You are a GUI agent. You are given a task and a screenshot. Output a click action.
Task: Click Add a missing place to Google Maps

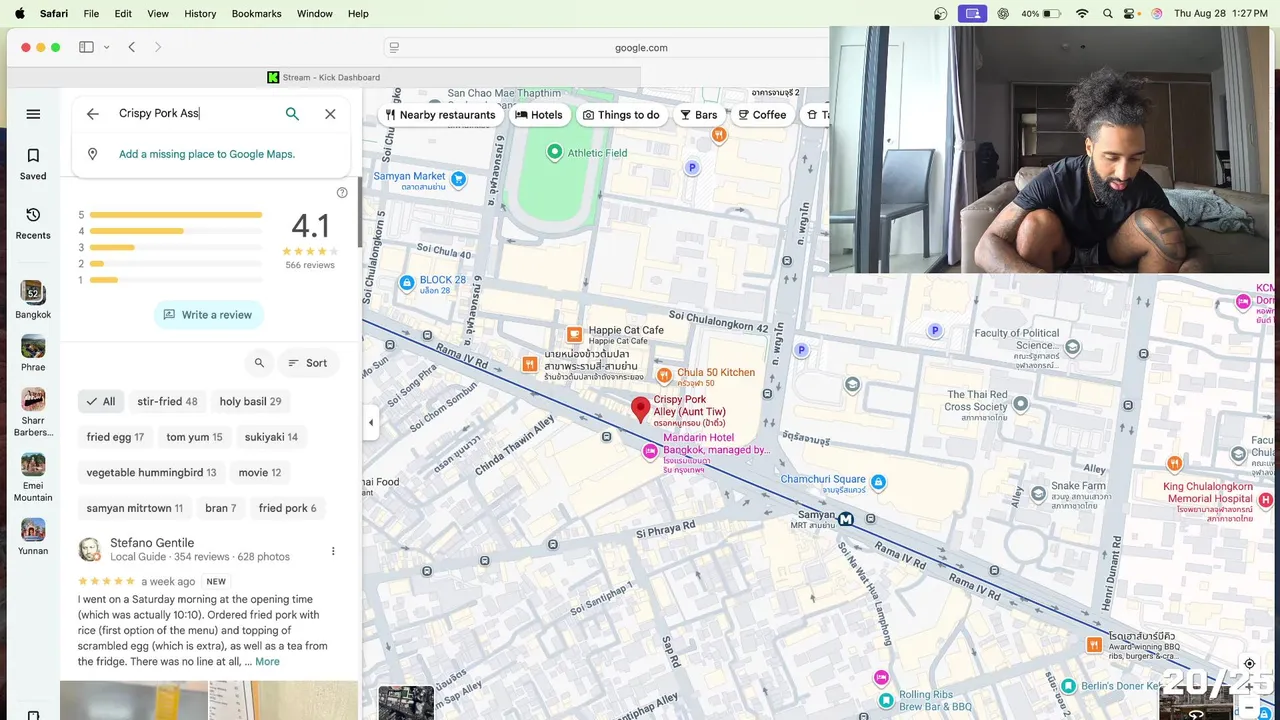(207, 154)
